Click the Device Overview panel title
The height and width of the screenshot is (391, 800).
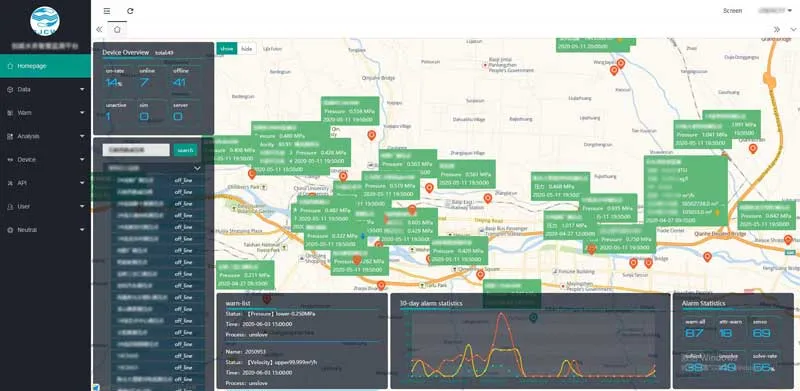[x=126, y=52]
